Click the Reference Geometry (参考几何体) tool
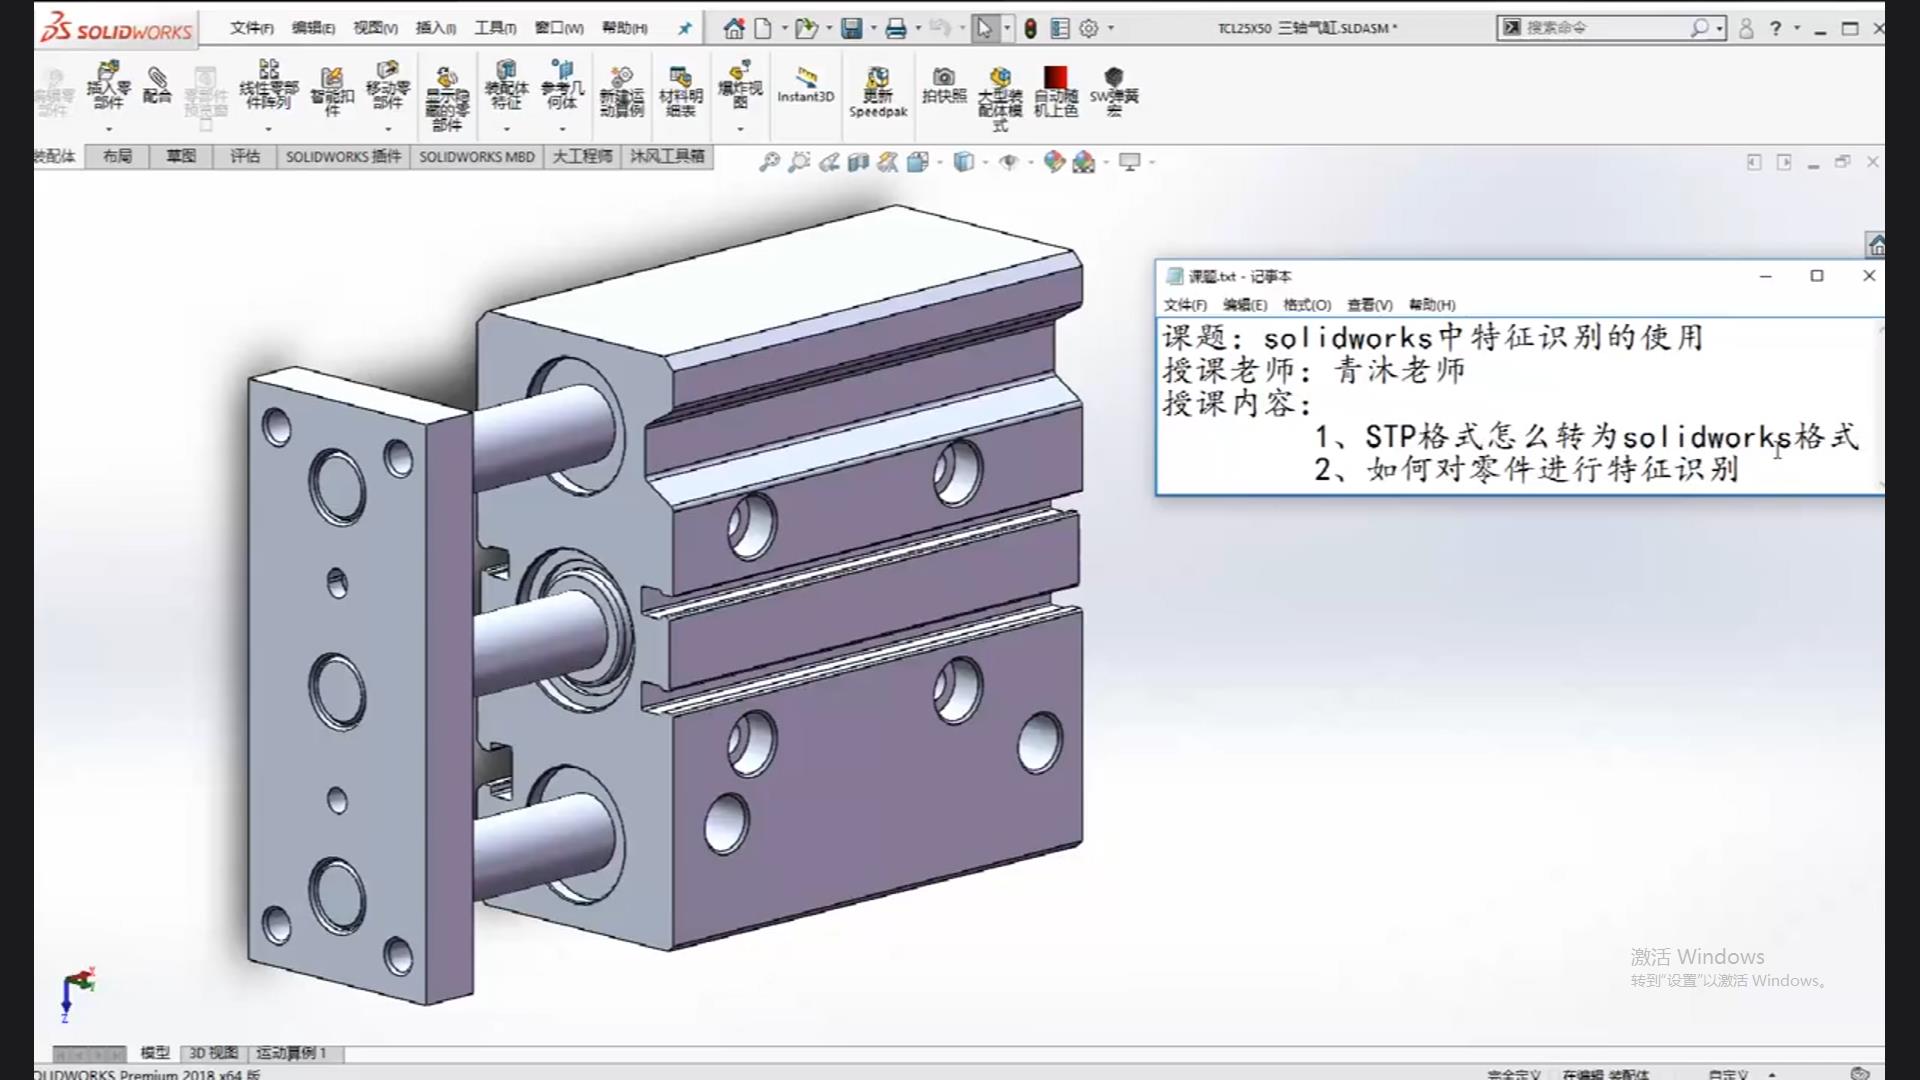1920x1080 pixels. pyautogui.click(x=562, y=84)
